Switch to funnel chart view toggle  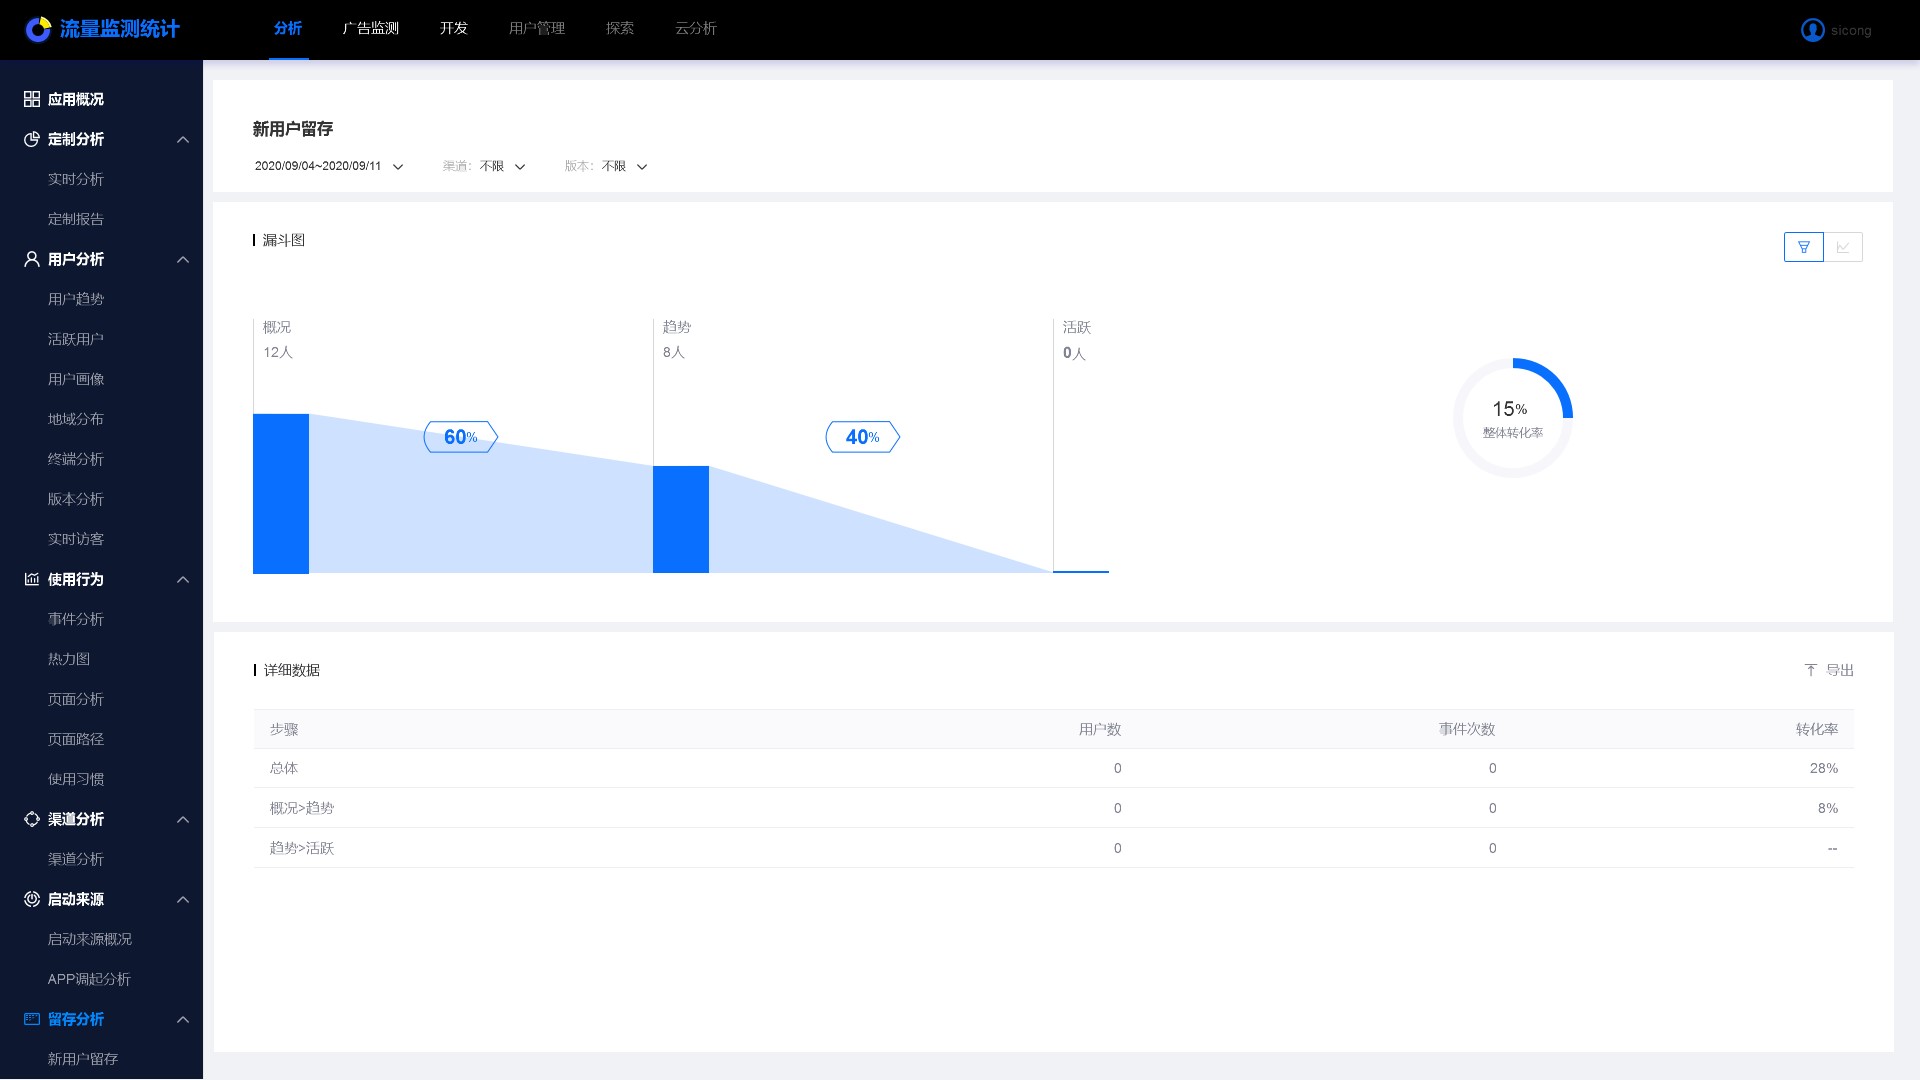click(x=1804, y=247)
